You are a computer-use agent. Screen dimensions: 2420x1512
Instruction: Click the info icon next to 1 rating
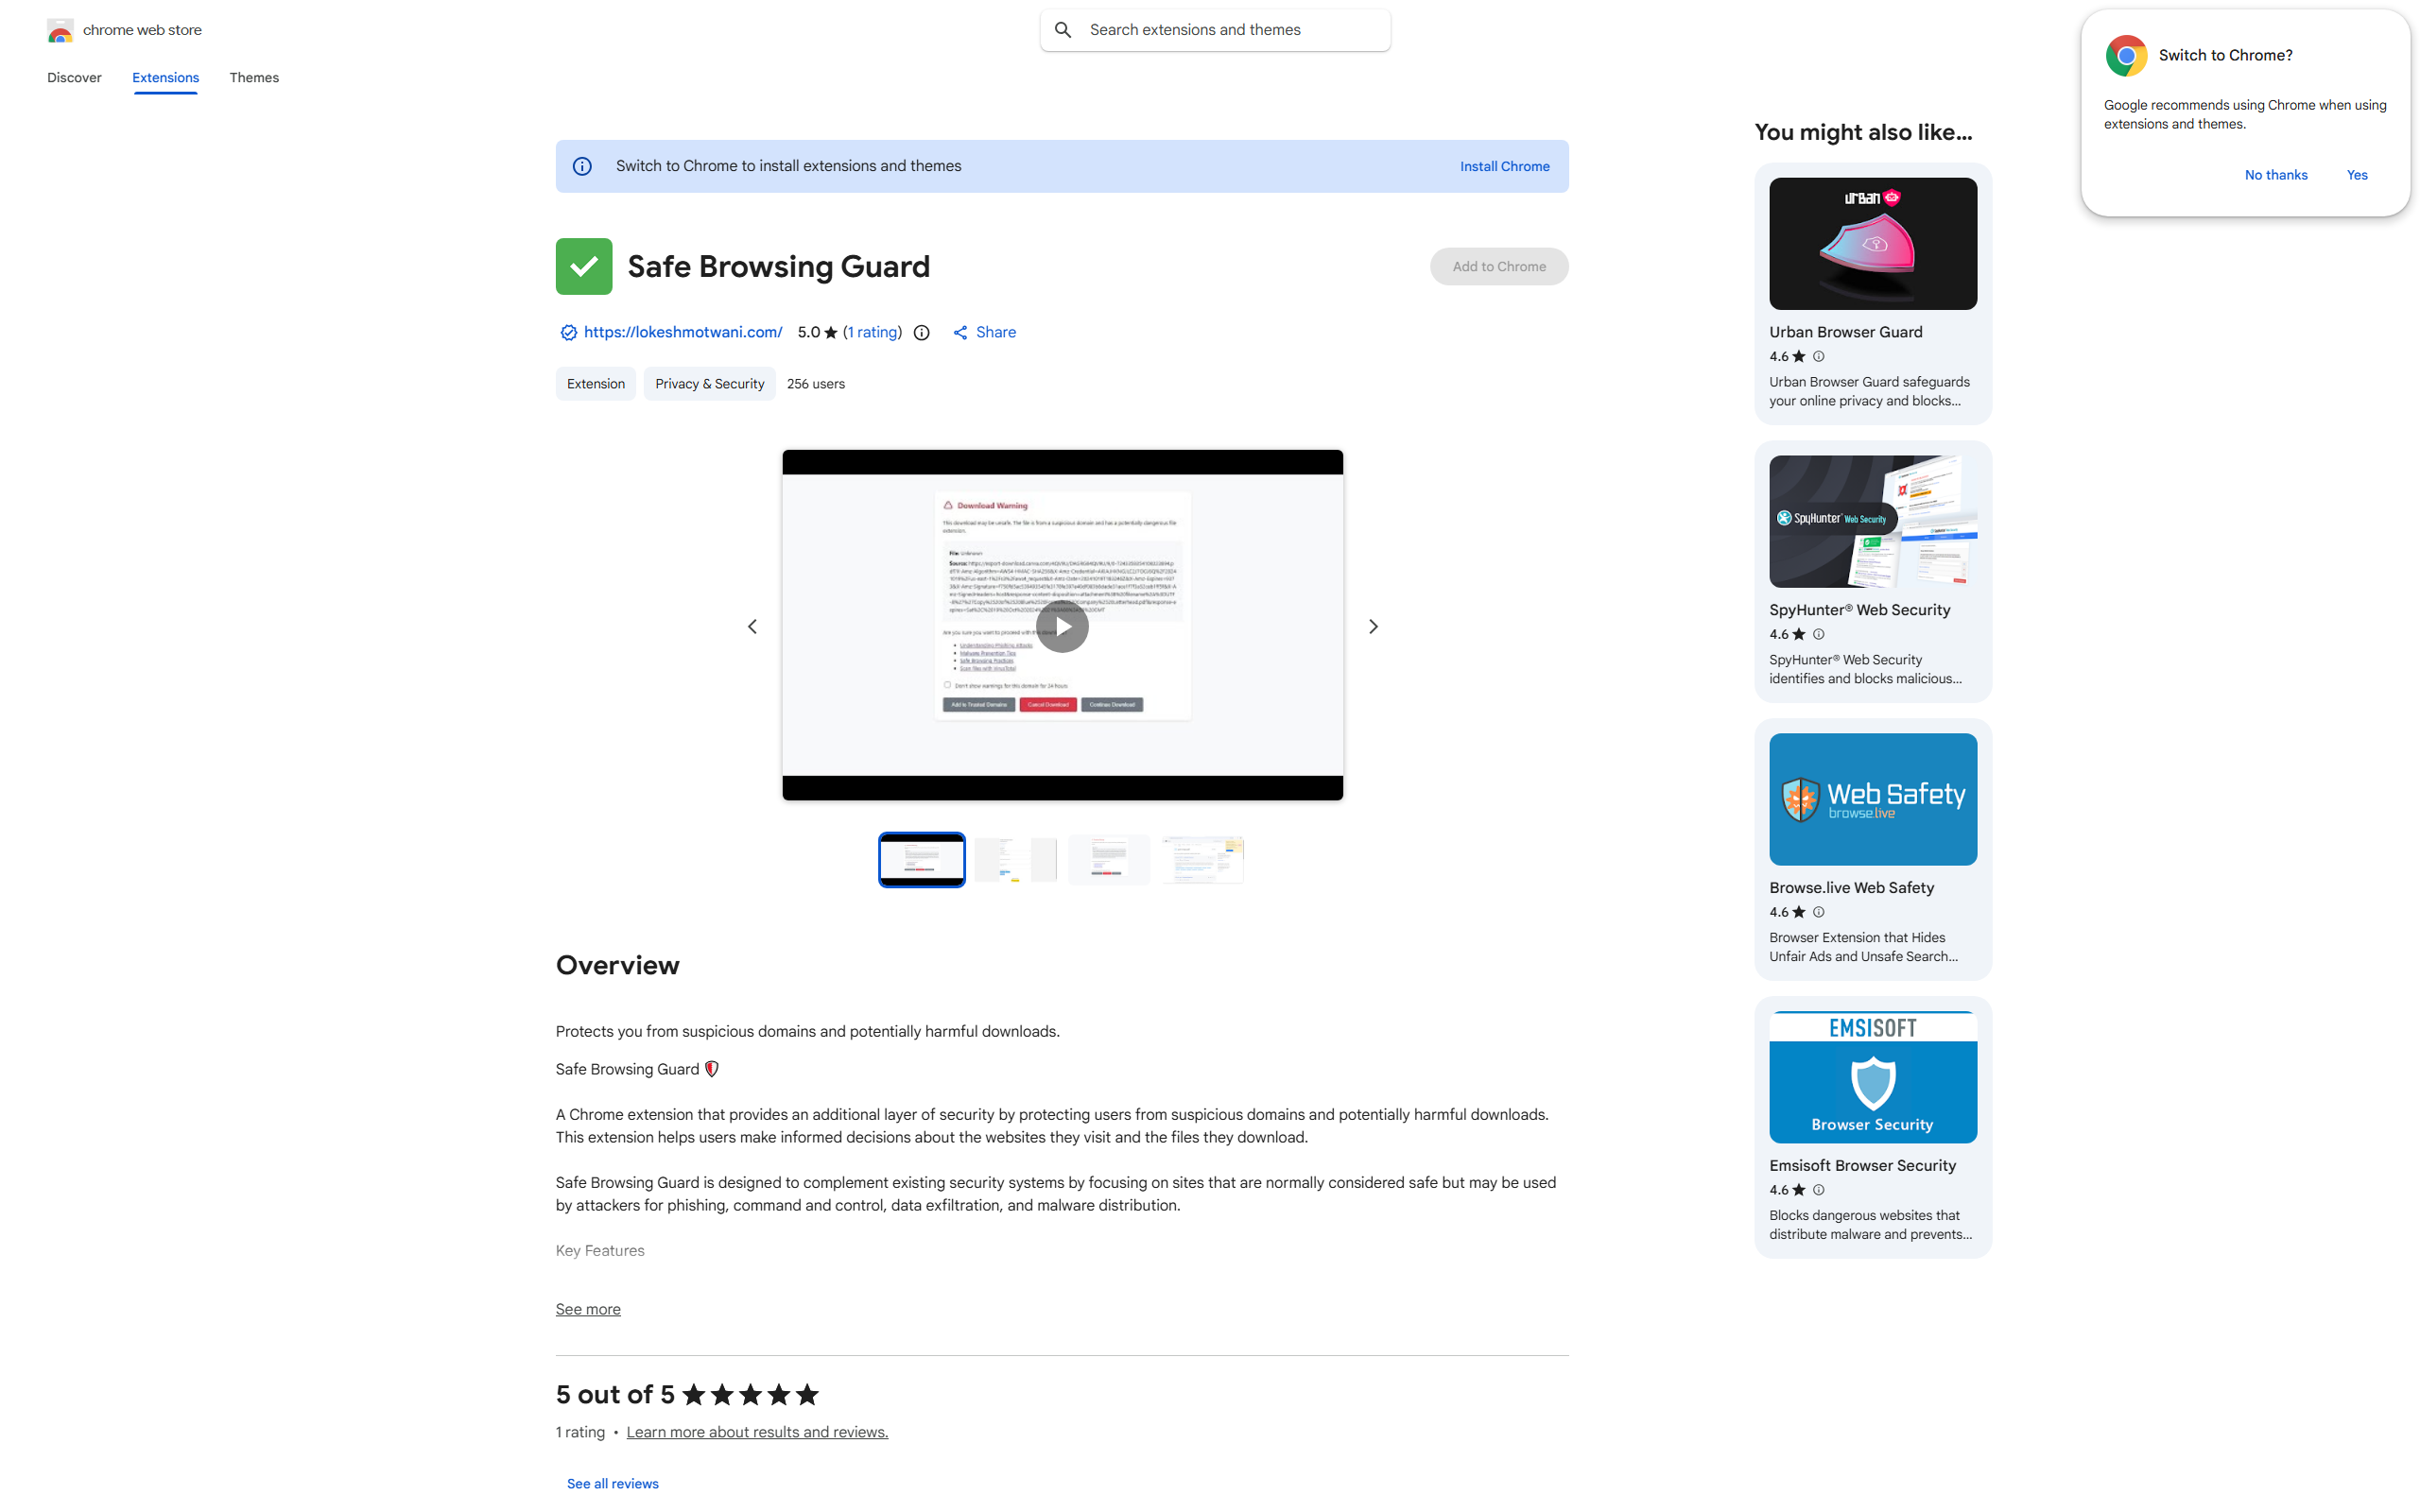click(x=921, y=333)
